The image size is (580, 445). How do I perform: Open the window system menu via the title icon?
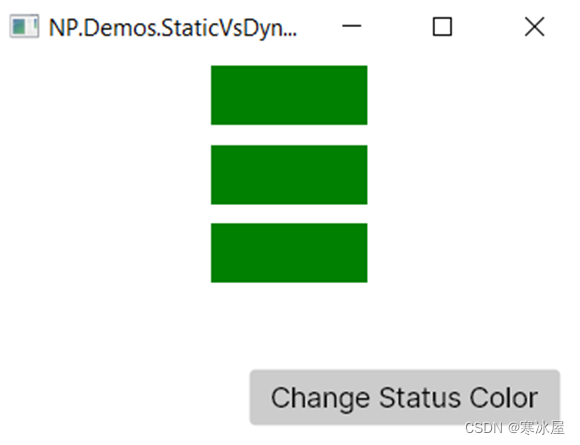pyautogui.click(x=24, y=26)
